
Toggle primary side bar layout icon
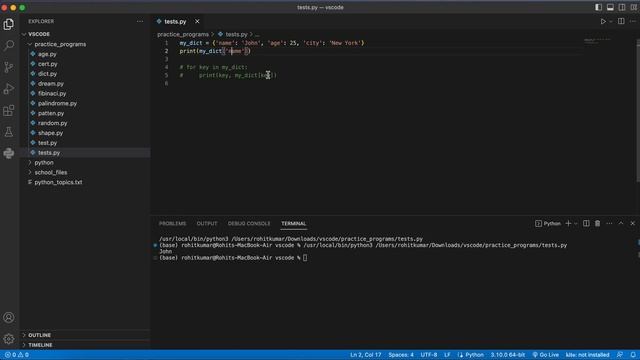(x=598, y=7)
